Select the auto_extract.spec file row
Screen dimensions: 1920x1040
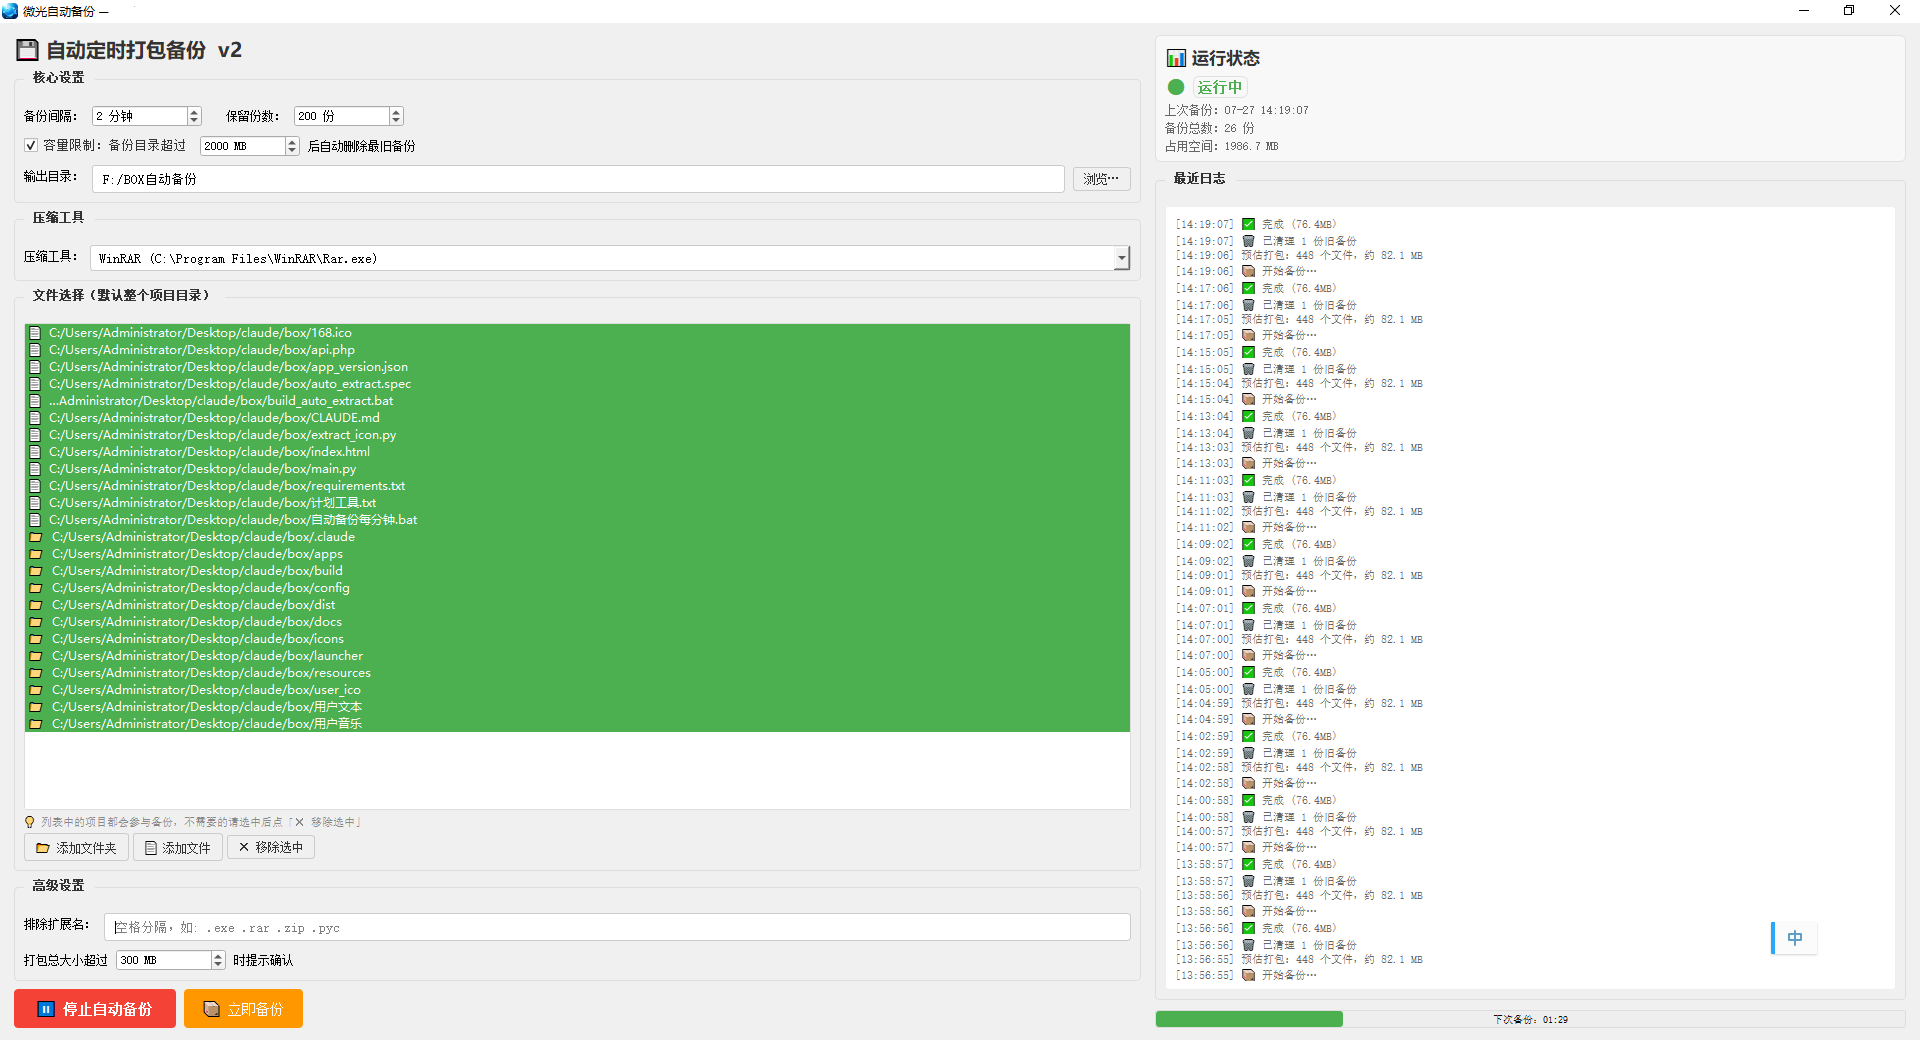[577, 384]
